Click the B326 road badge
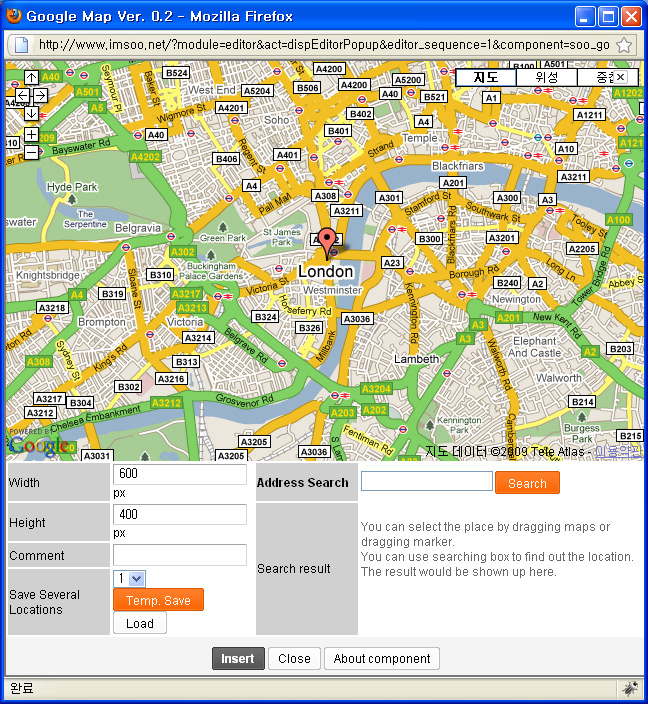Viewport: 648px width, 704px height. (310, 328)
